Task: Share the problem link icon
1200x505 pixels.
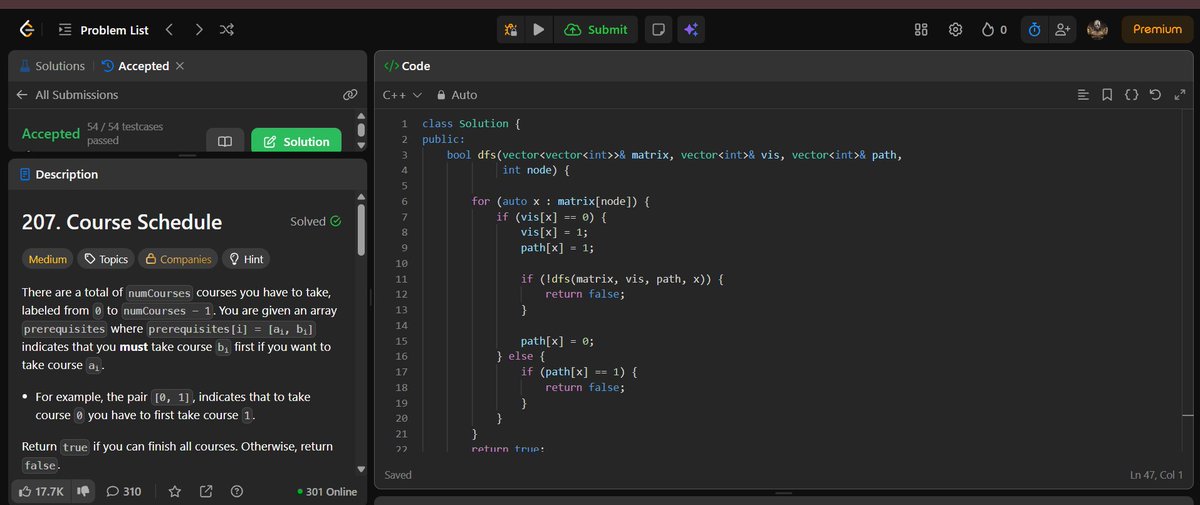Action: tap(206, 491)
